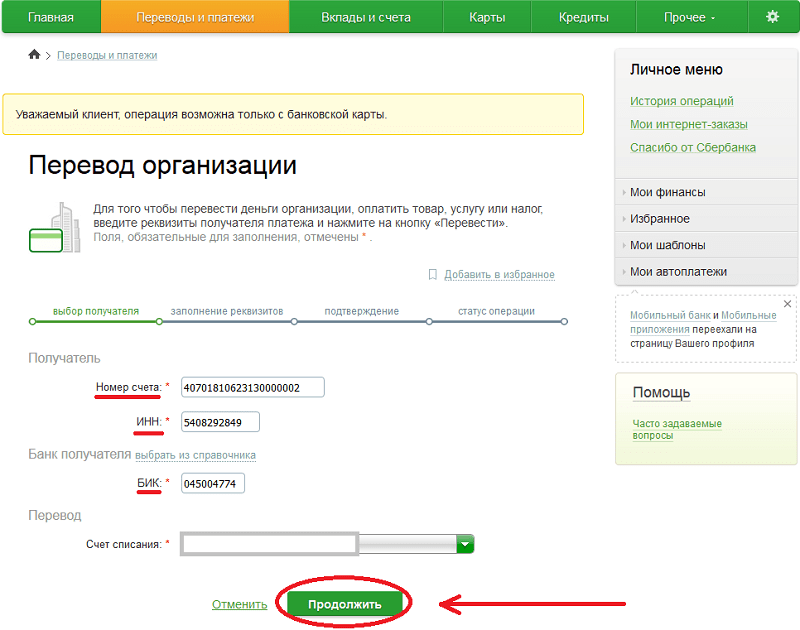Click выбрать из справочника link
This screenshot has height=630, width=800.
pos(195,455)
